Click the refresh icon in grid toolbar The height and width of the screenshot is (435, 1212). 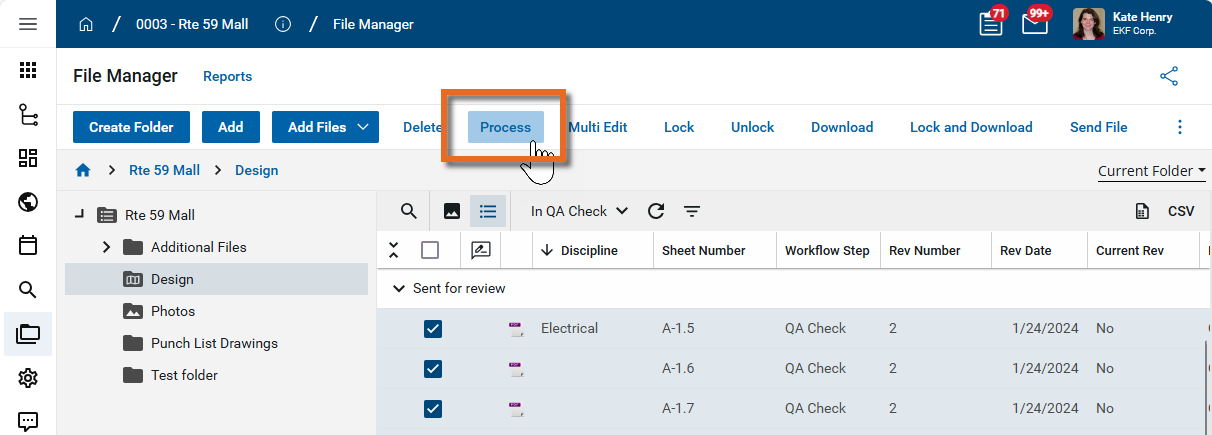pyautogui.click(x=656, y=211)
